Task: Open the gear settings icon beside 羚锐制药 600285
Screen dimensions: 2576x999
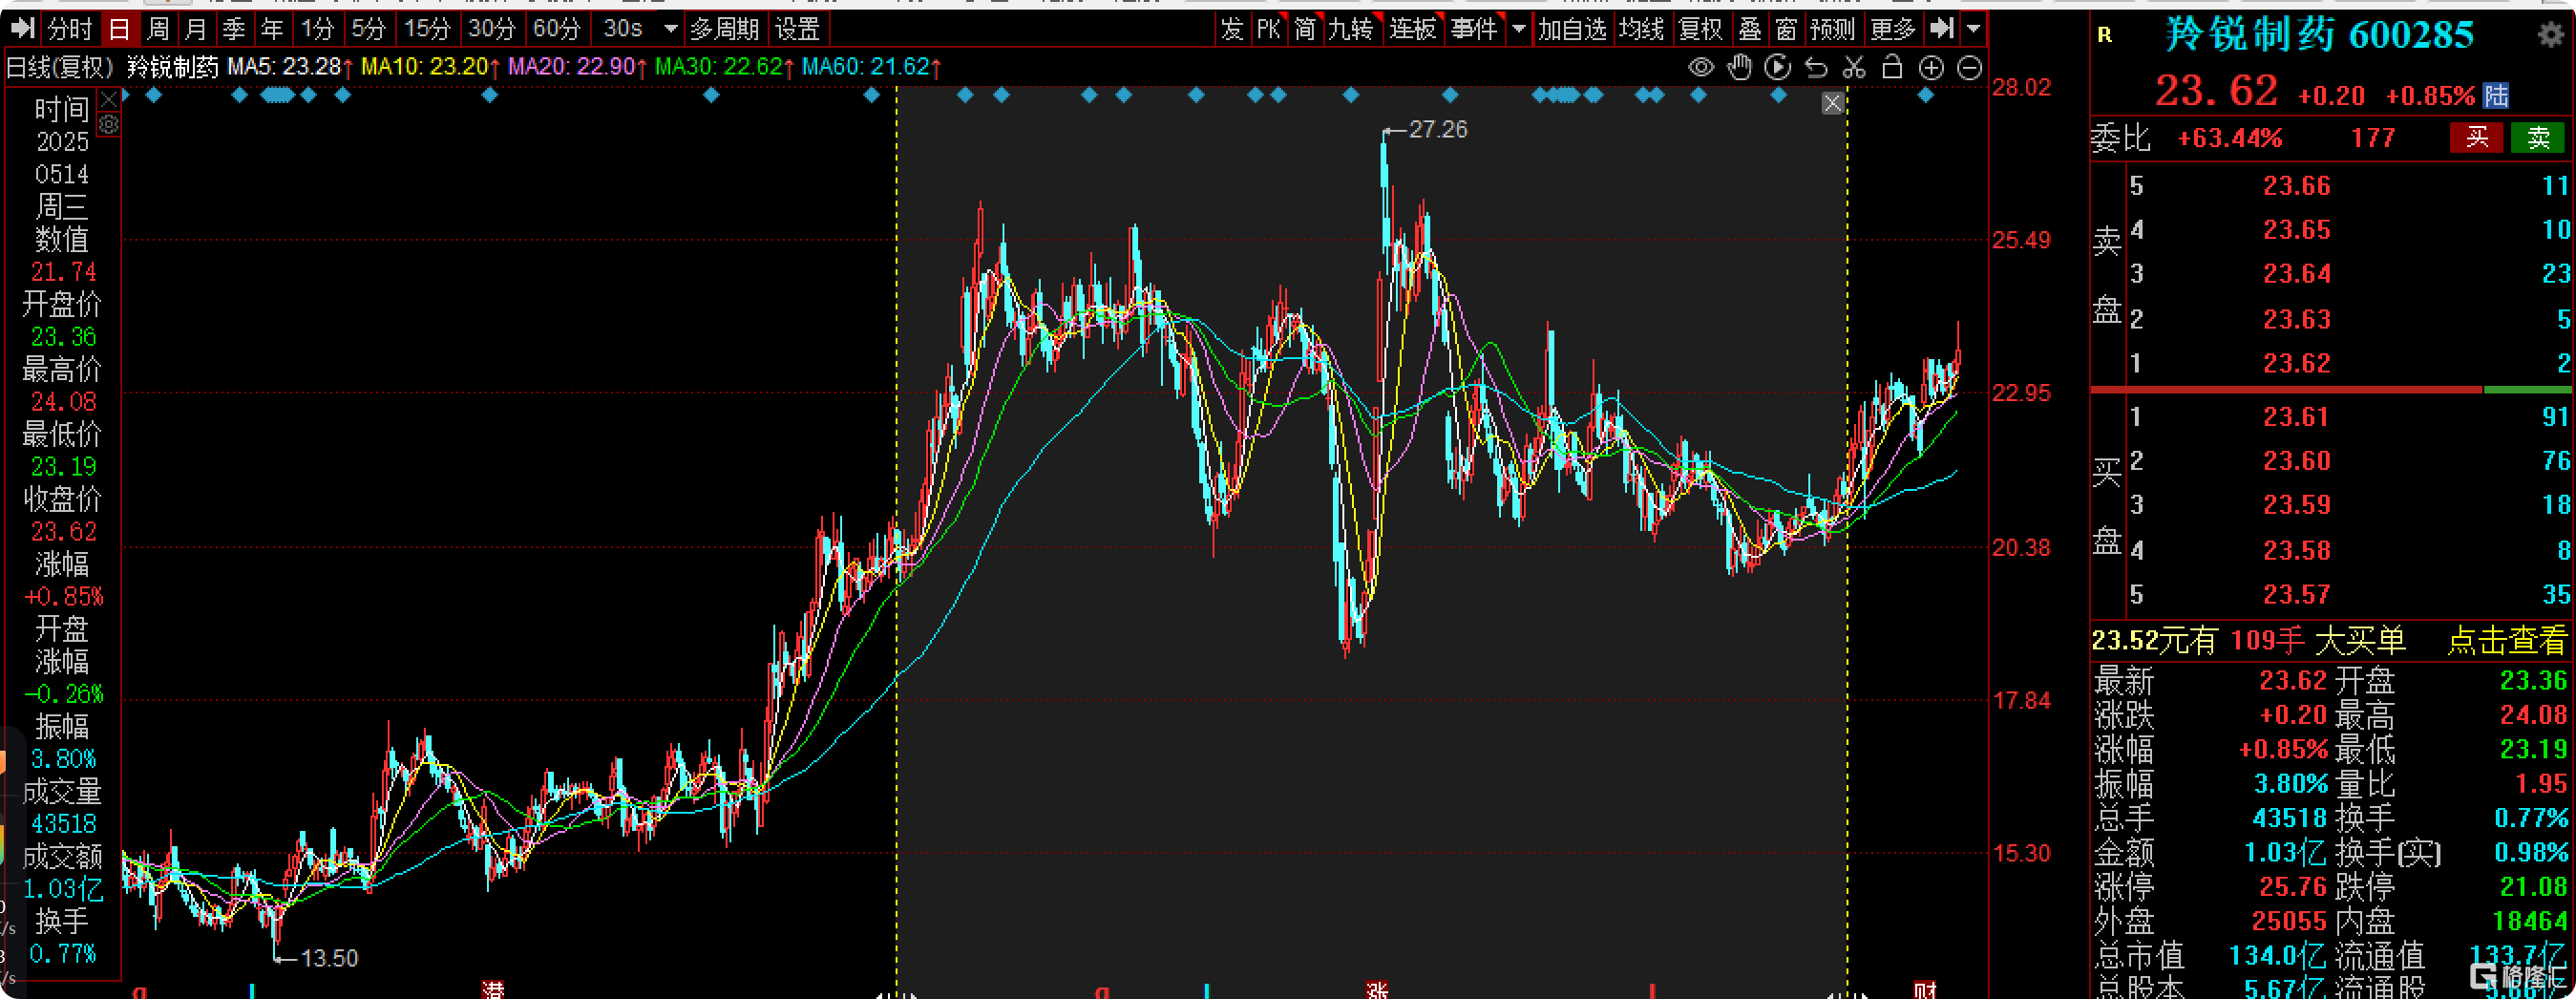Action: point(2551,35)
